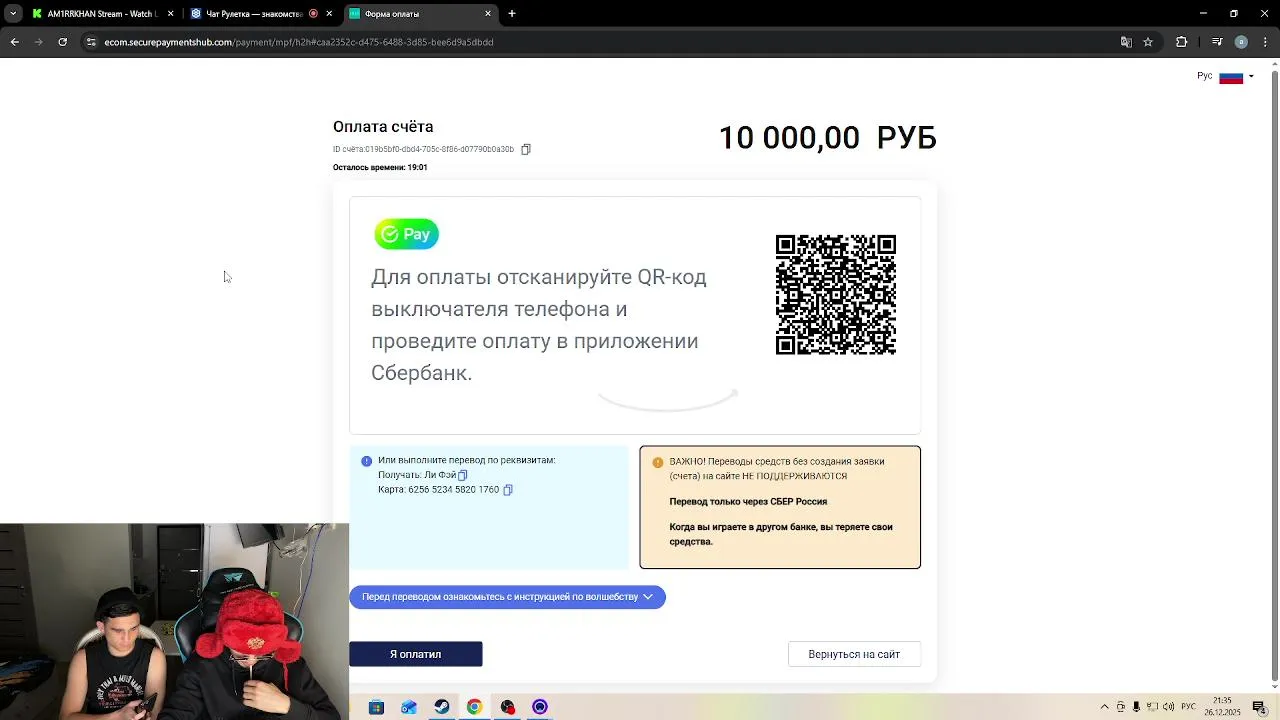Click Вернуться на сайт button
1280x720 pixels.
point(854,654)
